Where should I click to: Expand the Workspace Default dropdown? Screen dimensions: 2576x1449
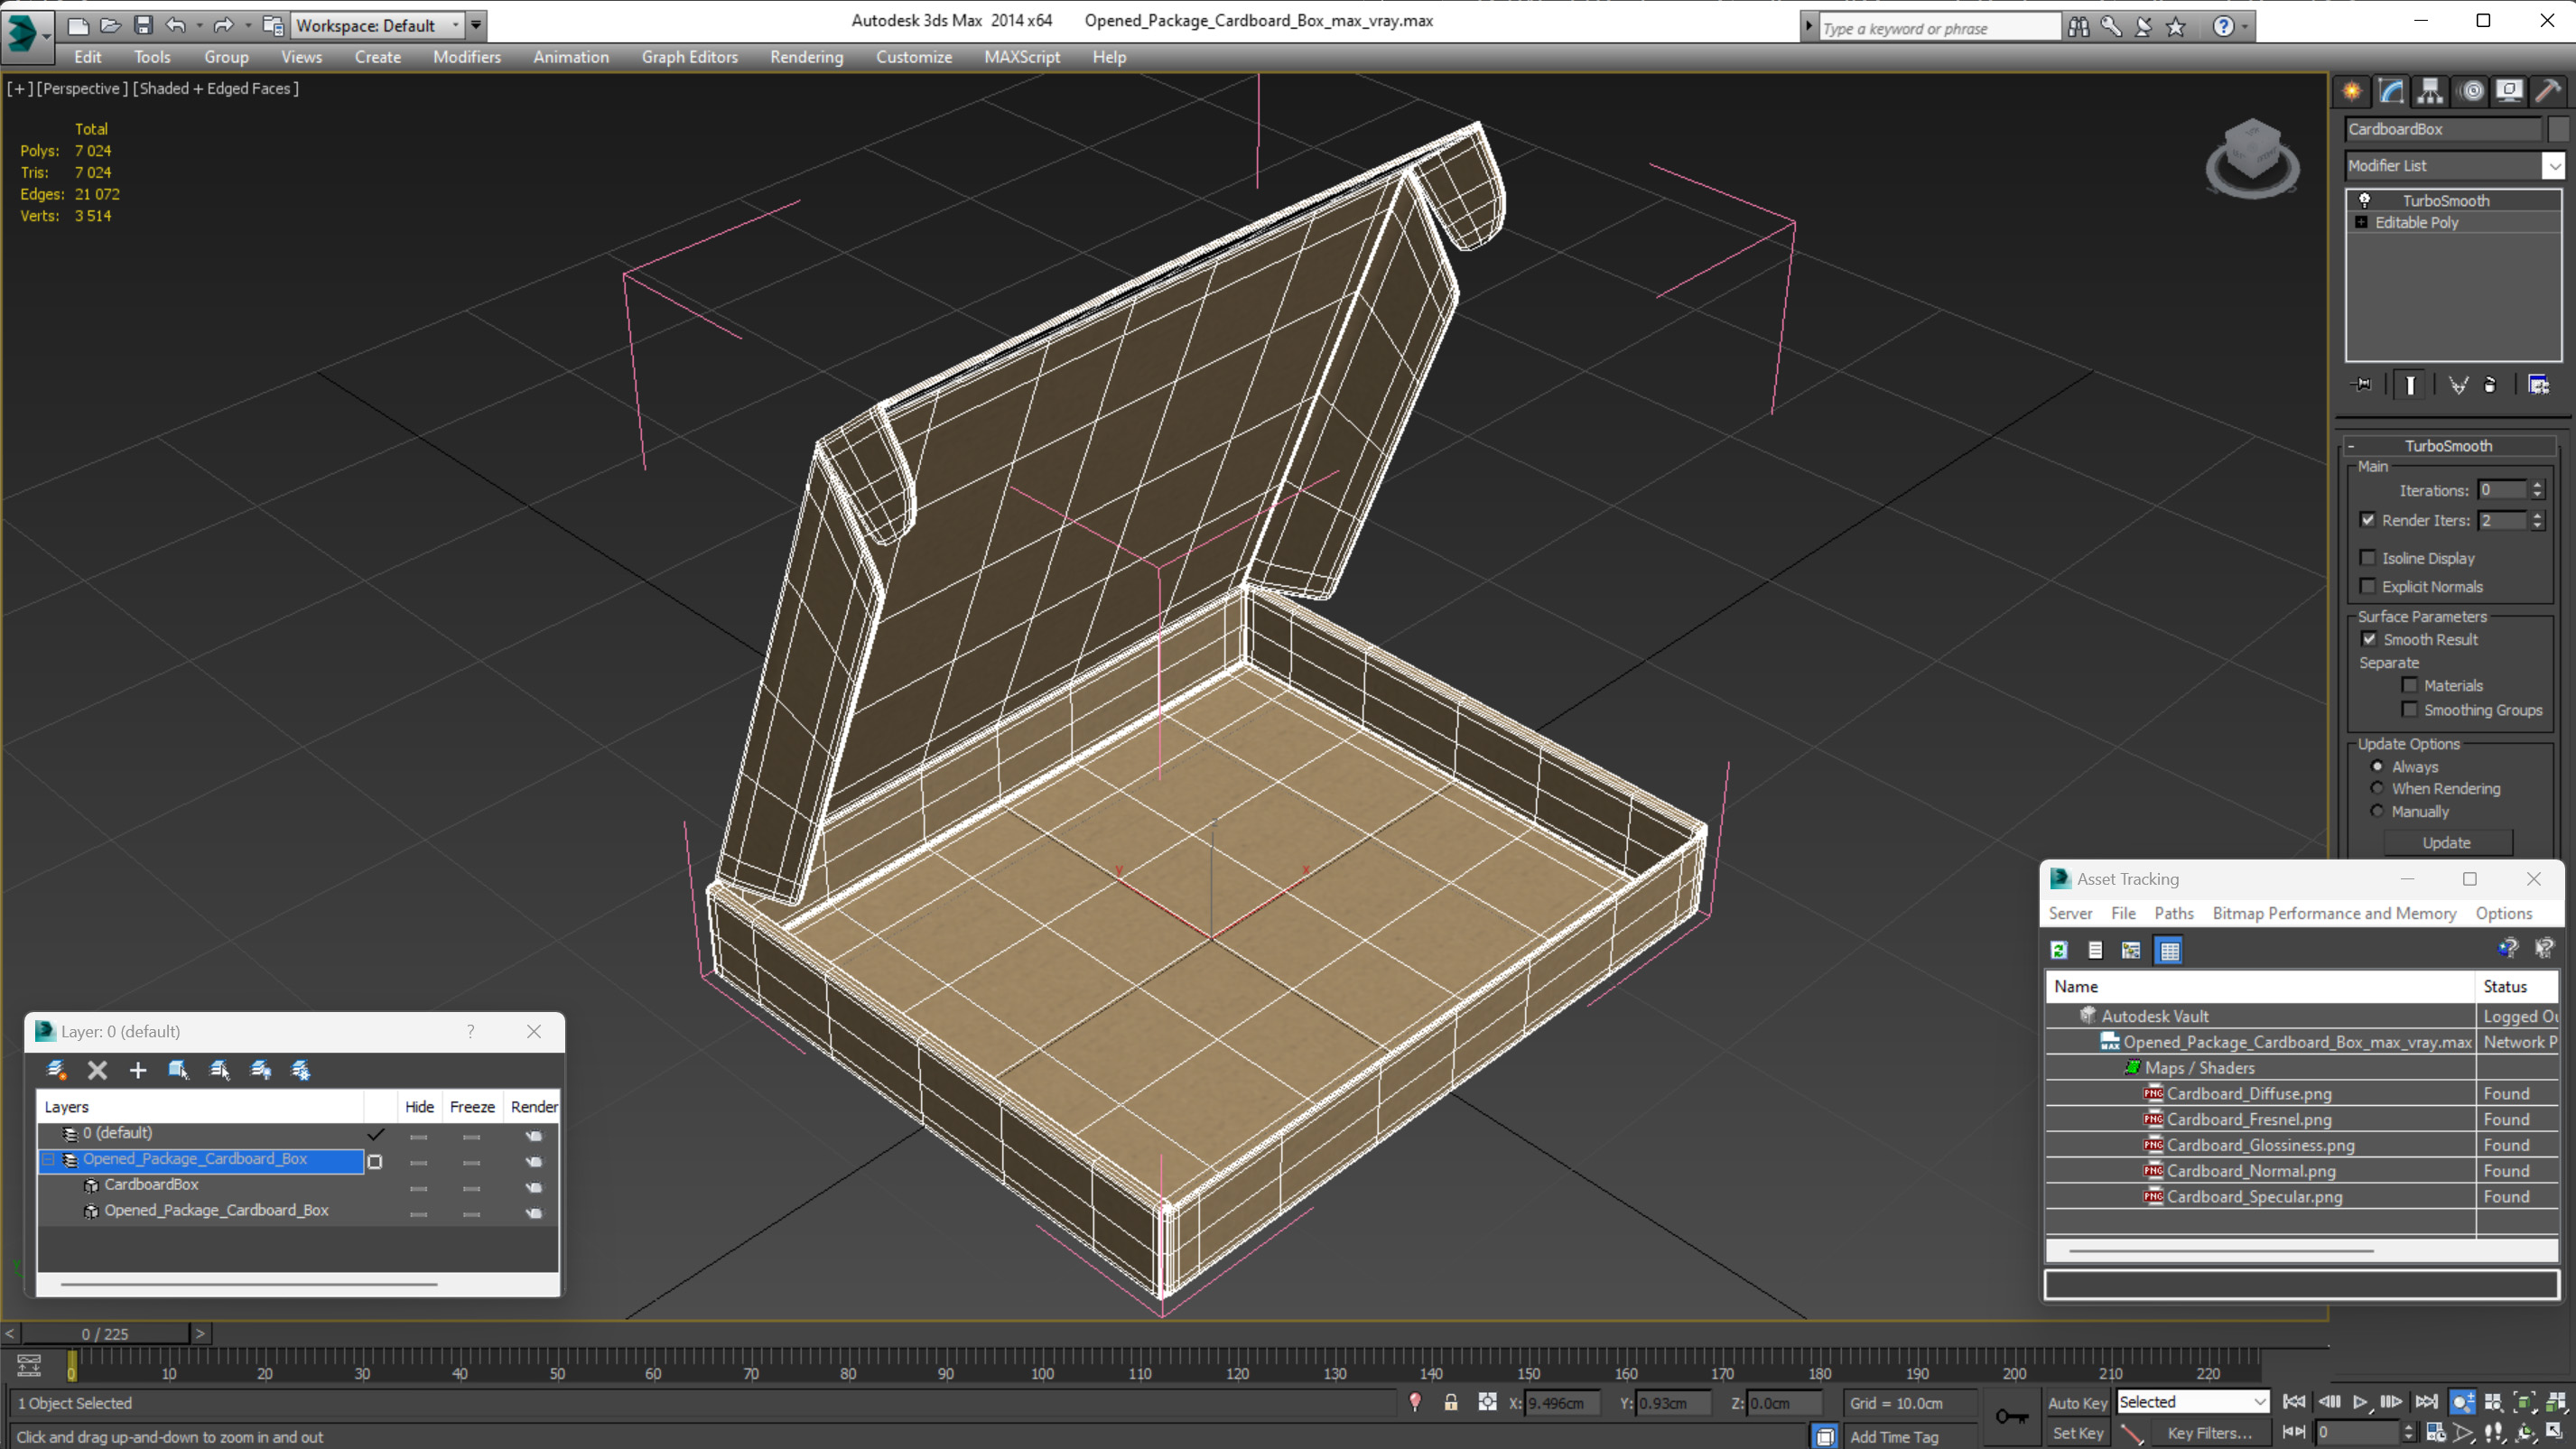tap(456, 25)
